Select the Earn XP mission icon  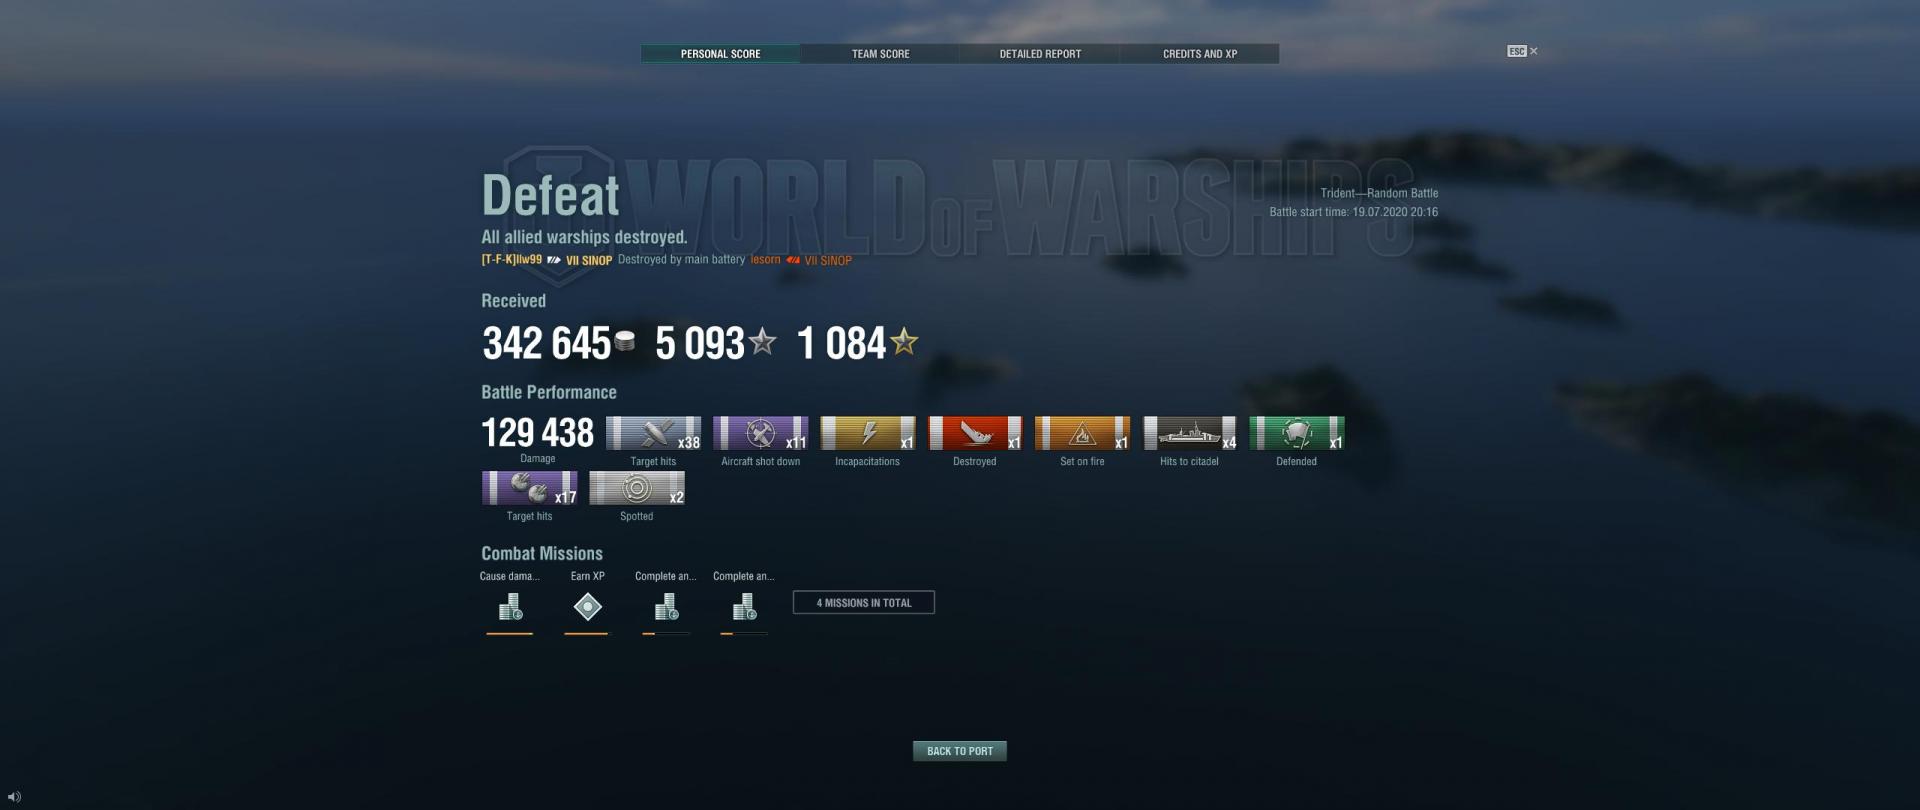[x=587, y=607]
